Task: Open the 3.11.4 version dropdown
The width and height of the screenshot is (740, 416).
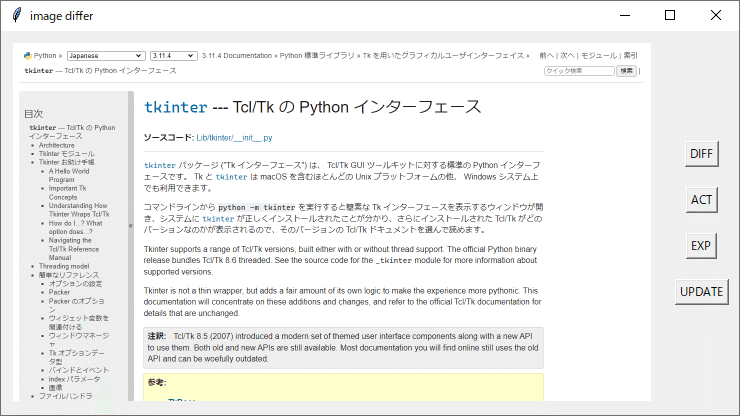Action: (173, 56)
